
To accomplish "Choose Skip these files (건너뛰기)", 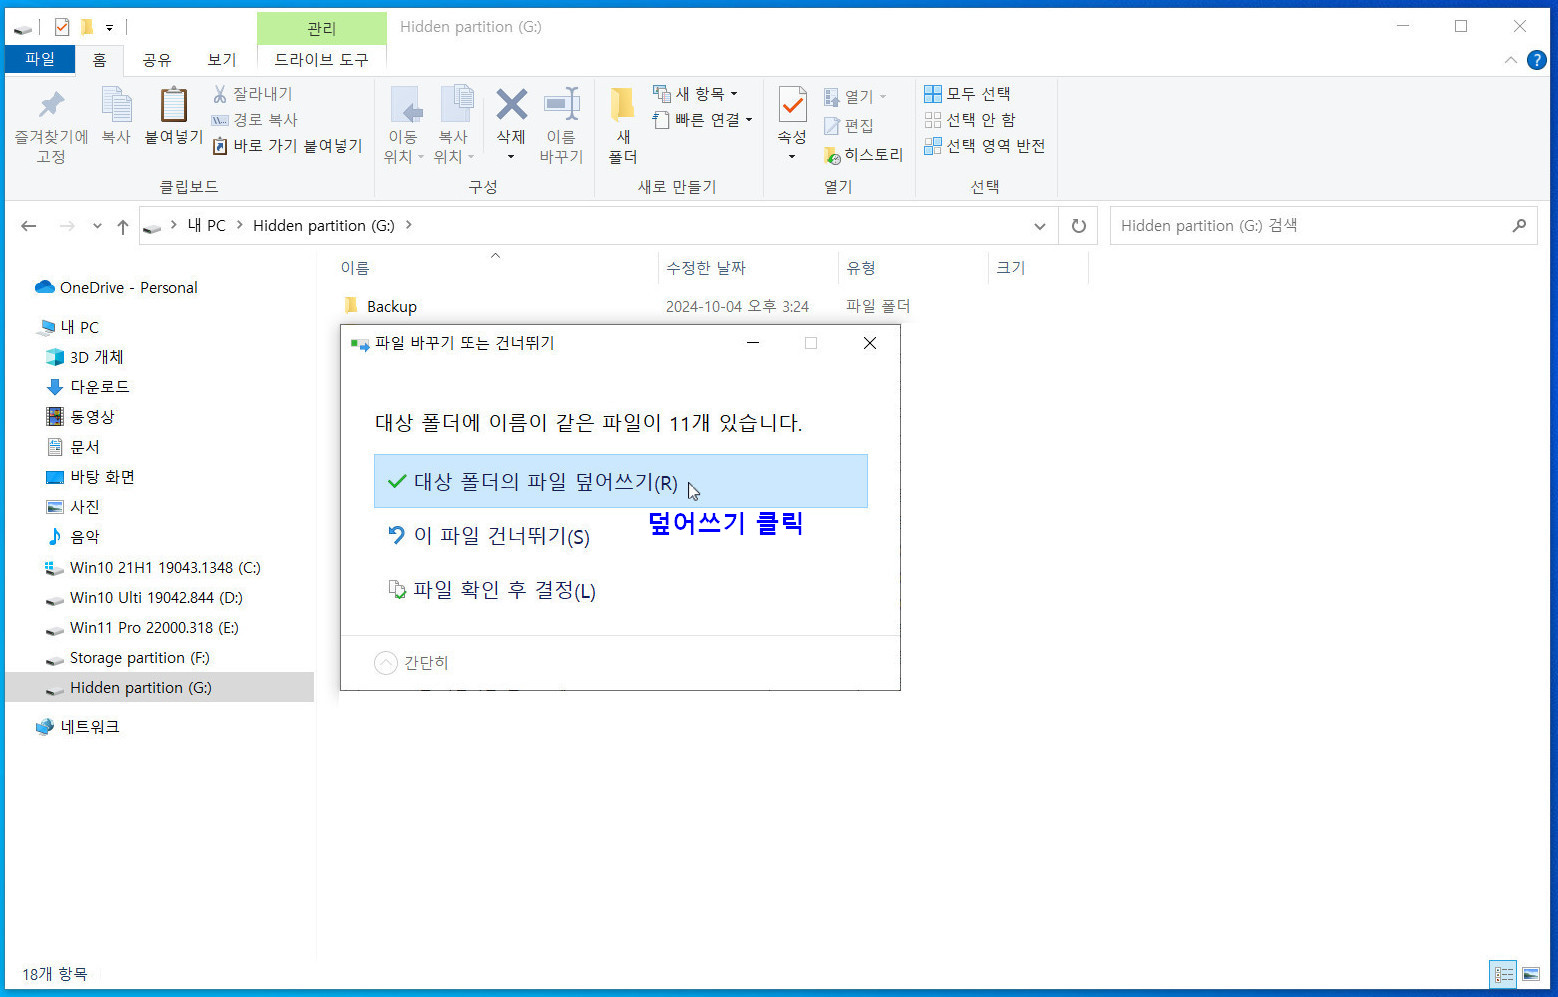I will 620,536.
